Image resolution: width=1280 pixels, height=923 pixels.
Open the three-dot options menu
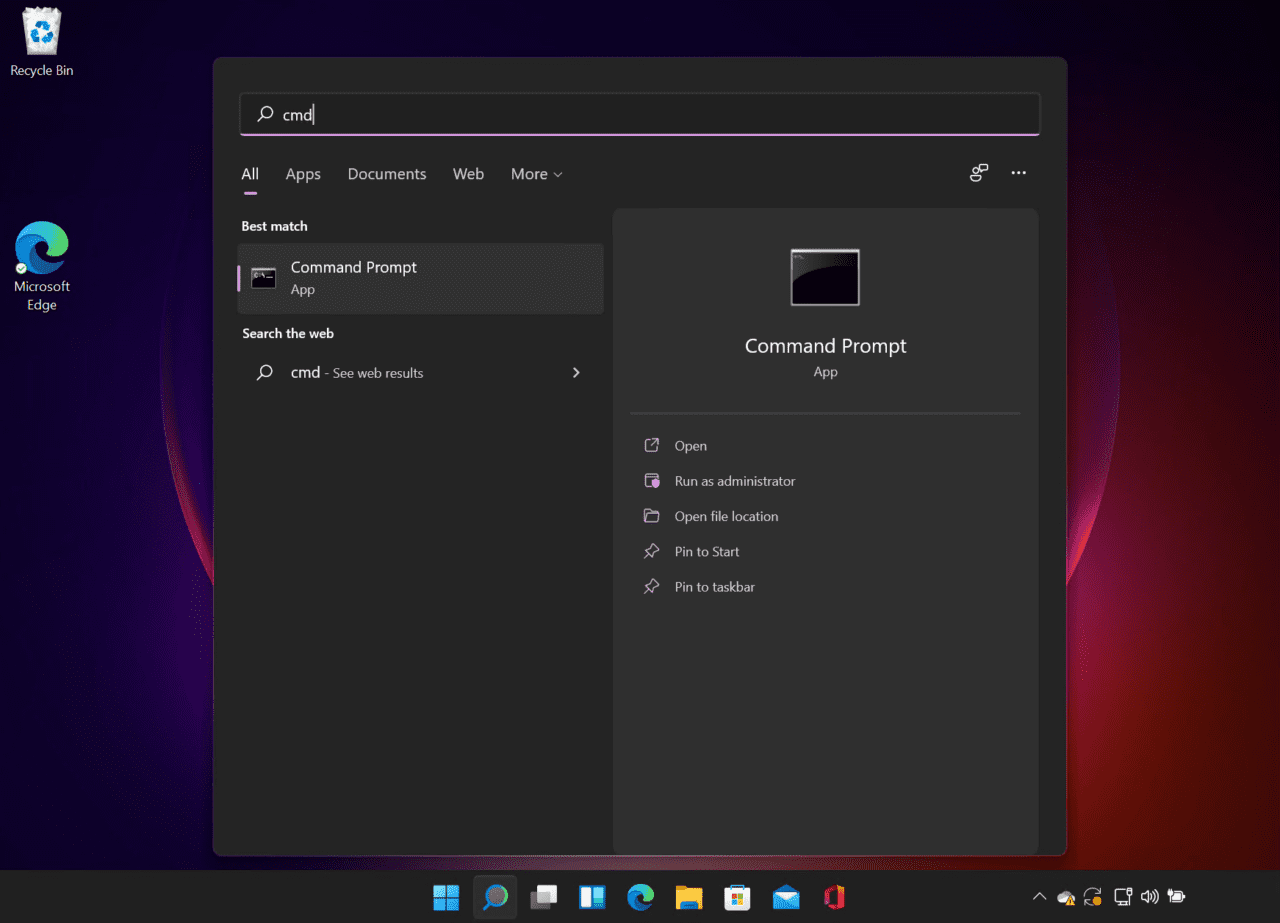pyautogui.click(x=1018, y=173)
